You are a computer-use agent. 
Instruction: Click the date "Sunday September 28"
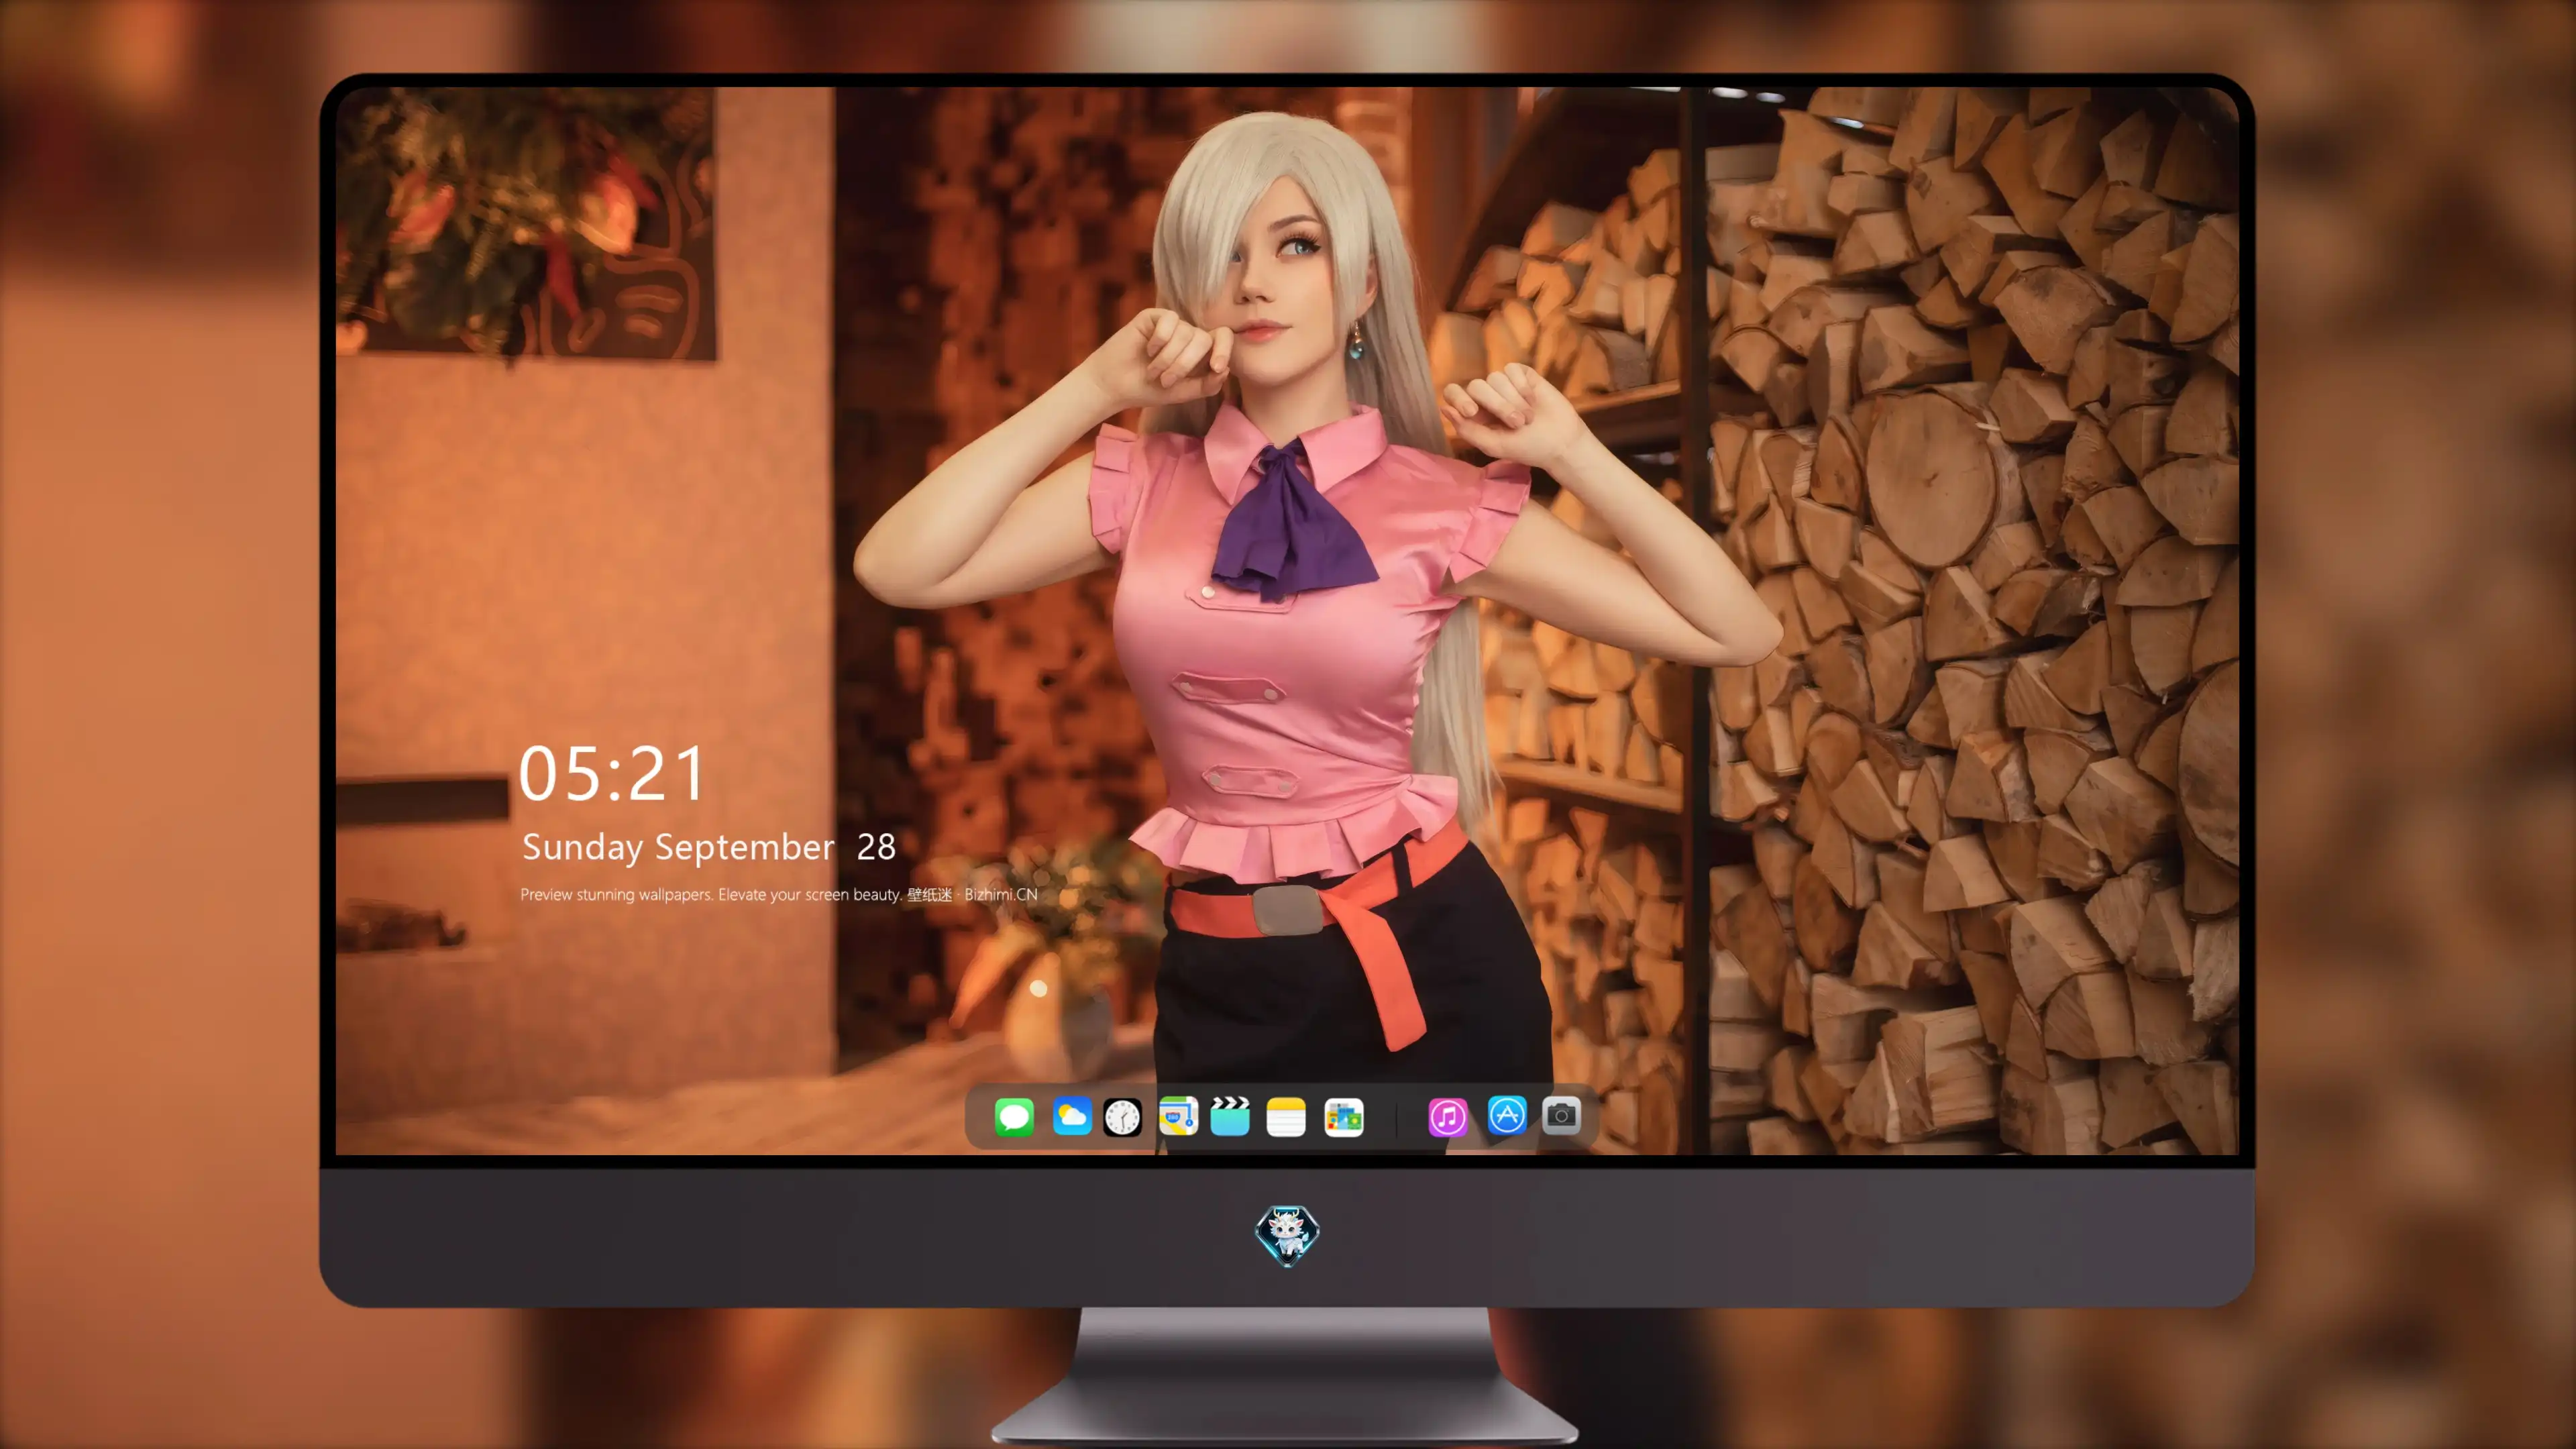(709, 847)
